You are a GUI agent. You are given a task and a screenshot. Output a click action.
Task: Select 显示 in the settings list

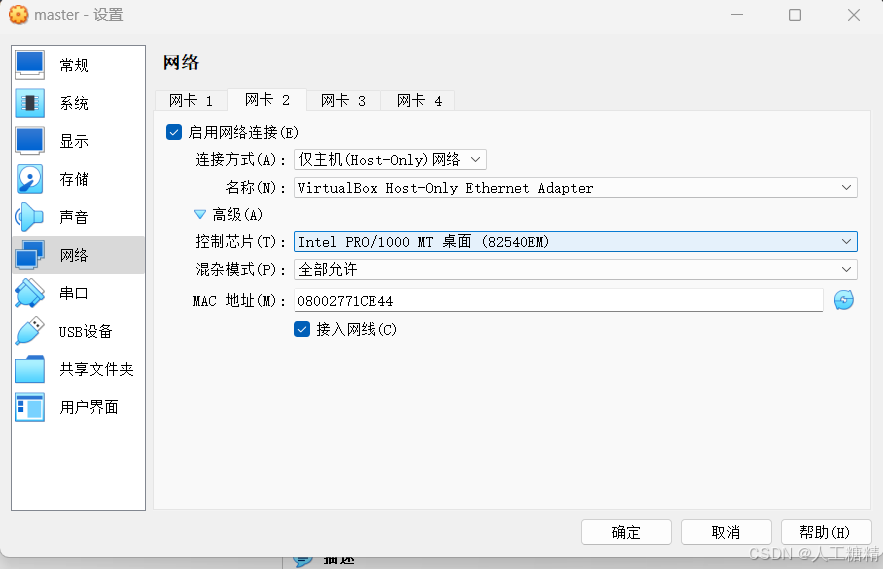tap(78, 141)
